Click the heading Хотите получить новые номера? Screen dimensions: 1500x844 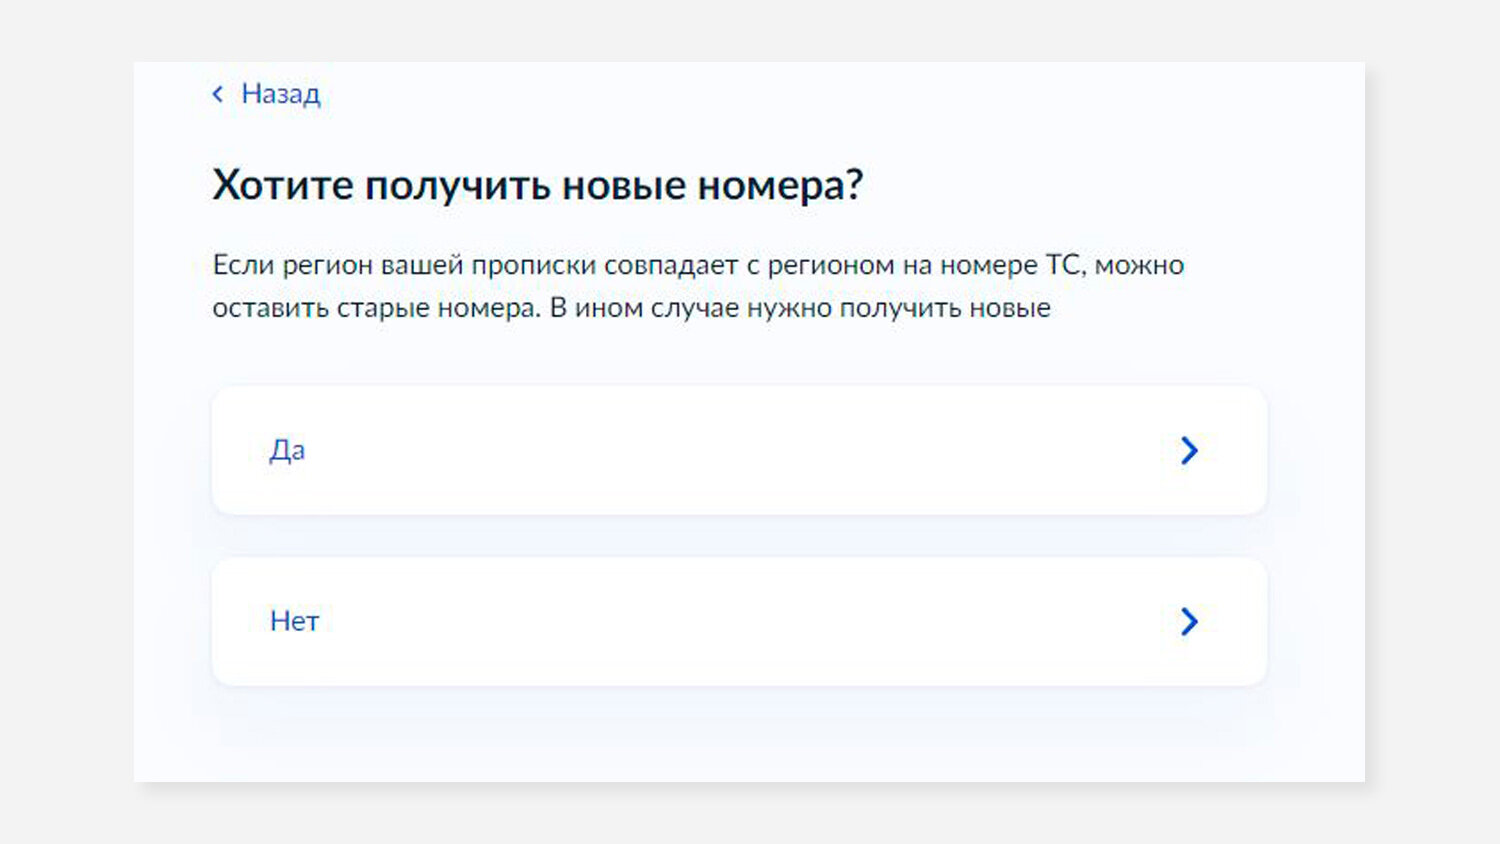(x=537, y=186)
